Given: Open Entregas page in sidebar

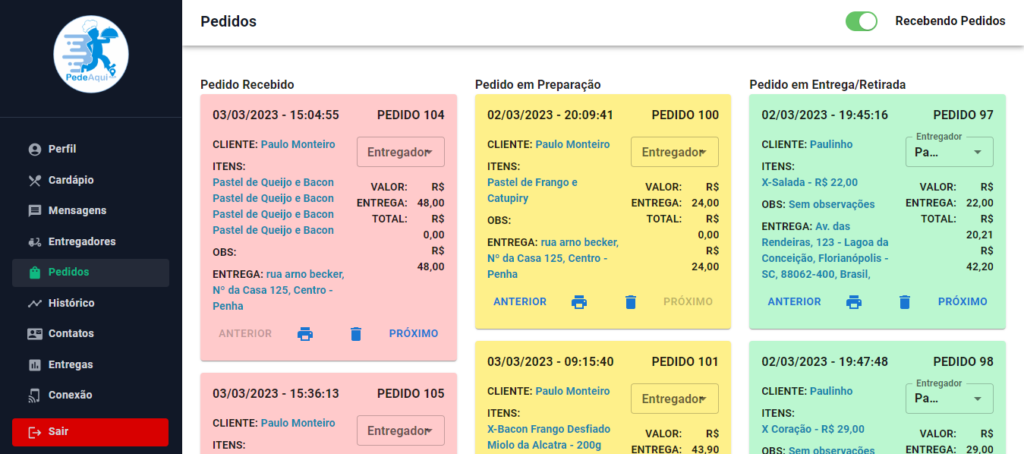Looking at the screenshot, I should [x=91, y=365].
